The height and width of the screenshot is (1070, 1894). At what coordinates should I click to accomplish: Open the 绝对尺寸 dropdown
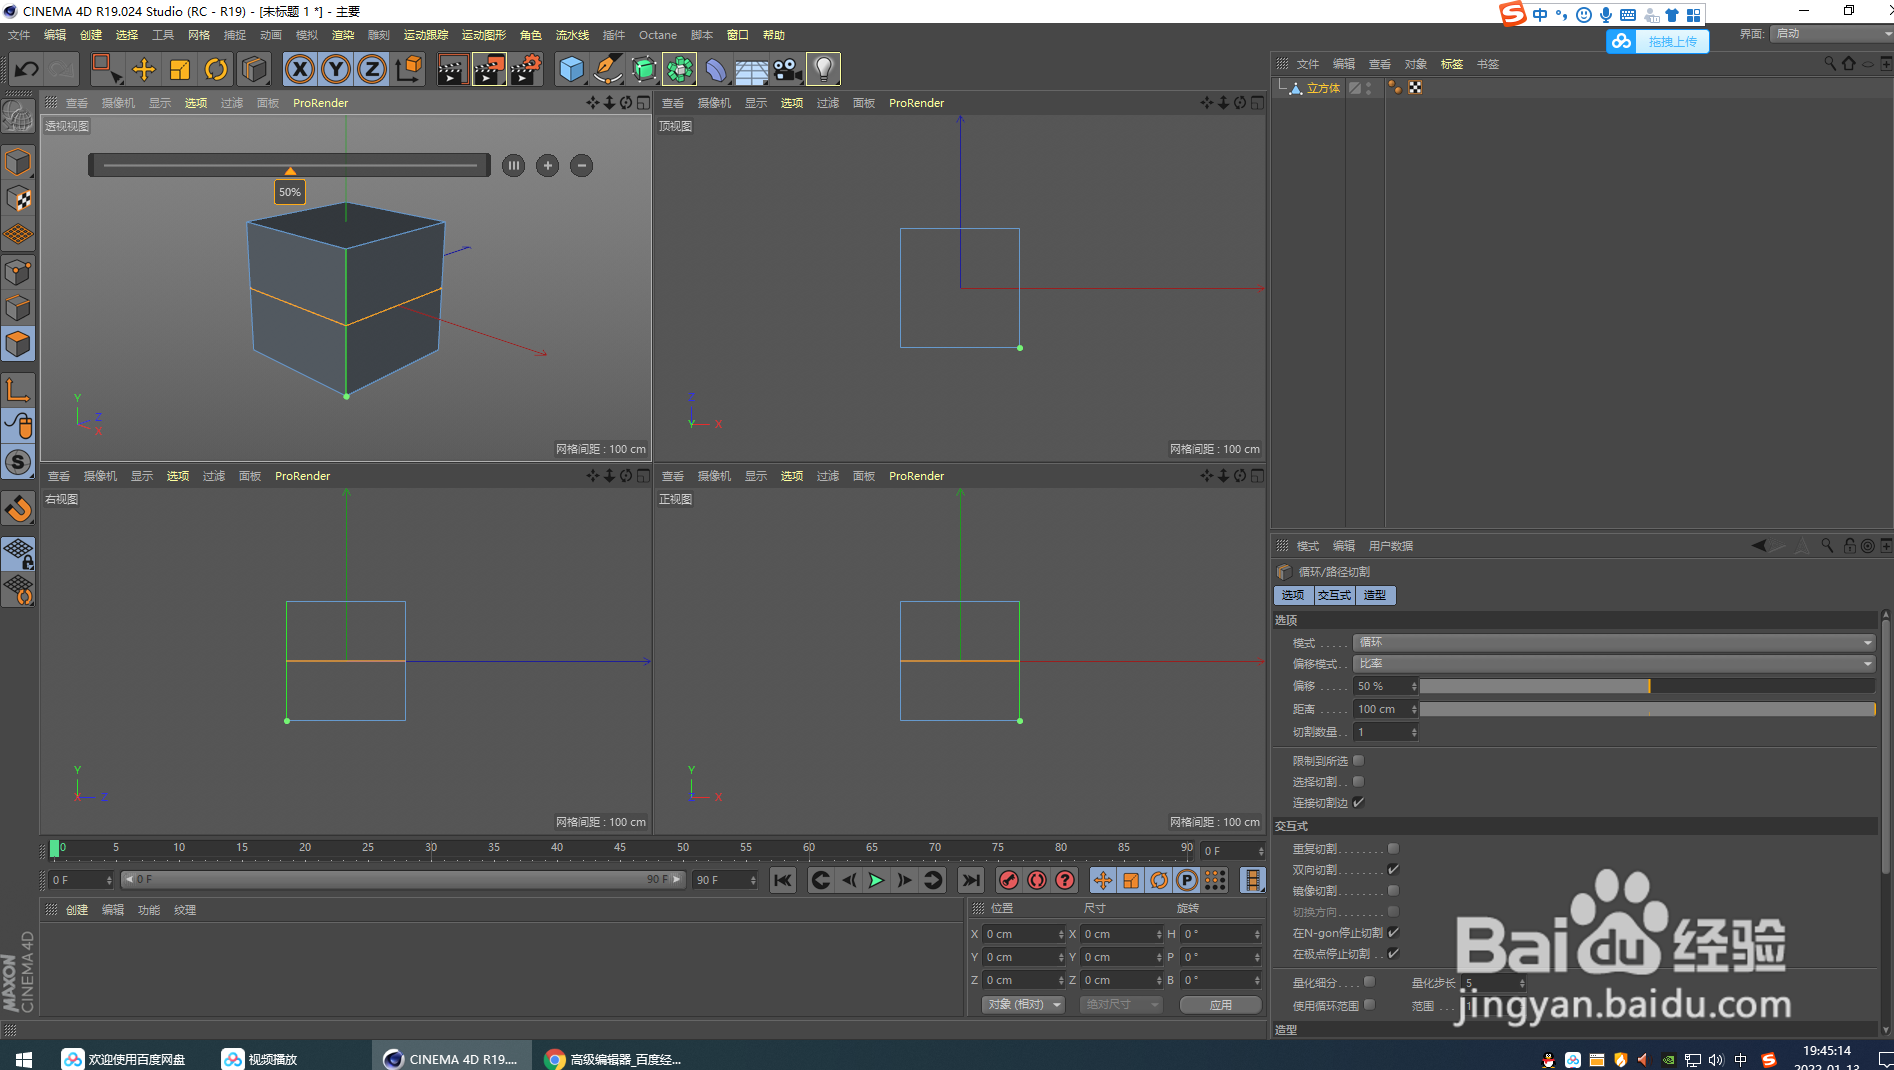click(1121, 1004)
